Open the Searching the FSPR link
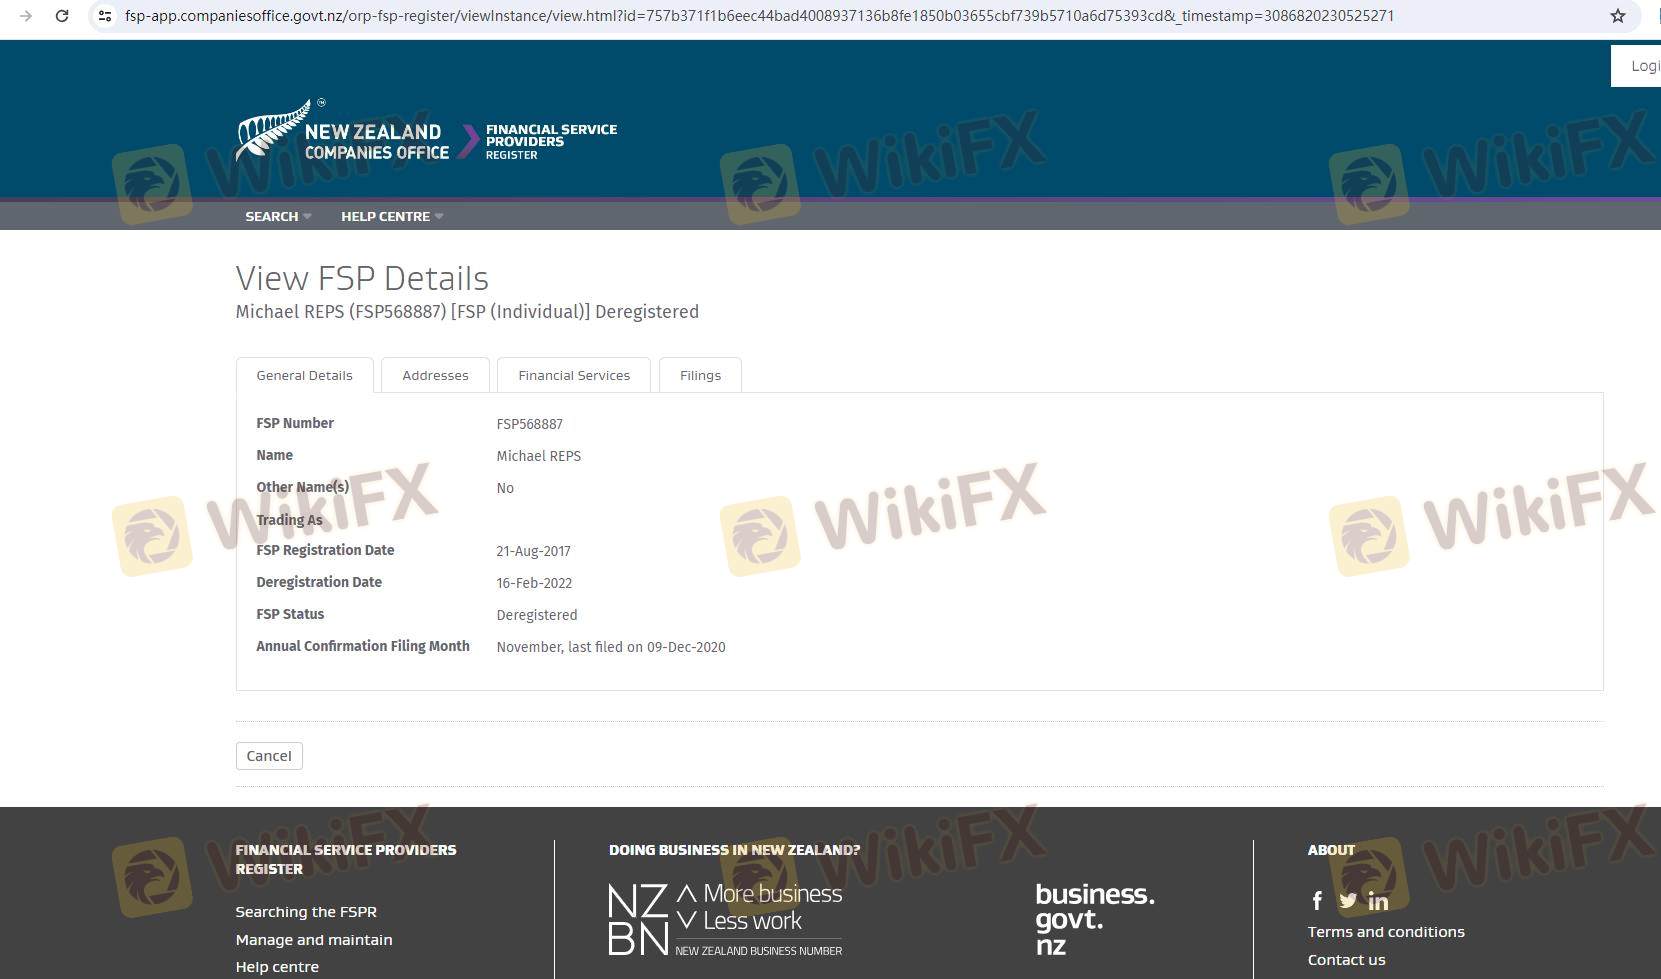 click(x=306, y=912)
